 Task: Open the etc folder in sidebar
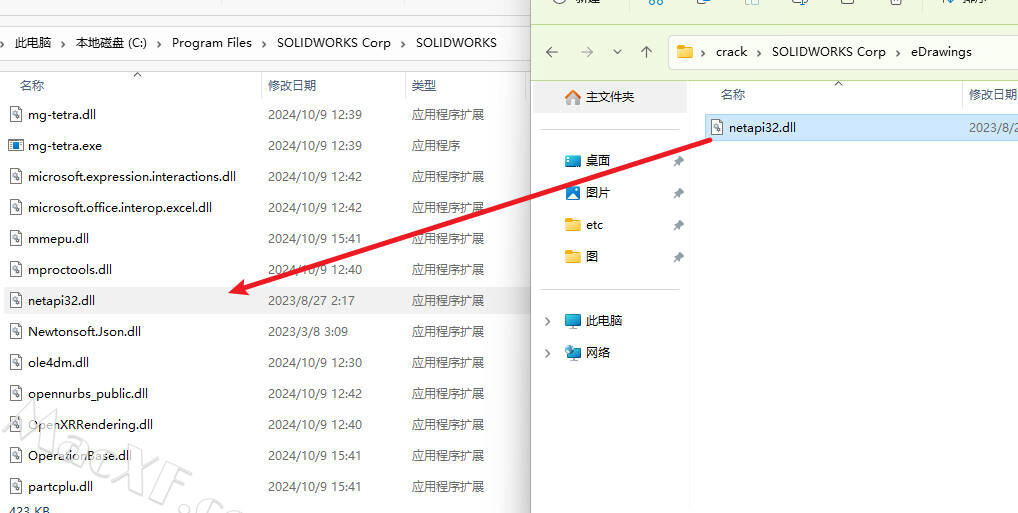(x=594, y=225)
